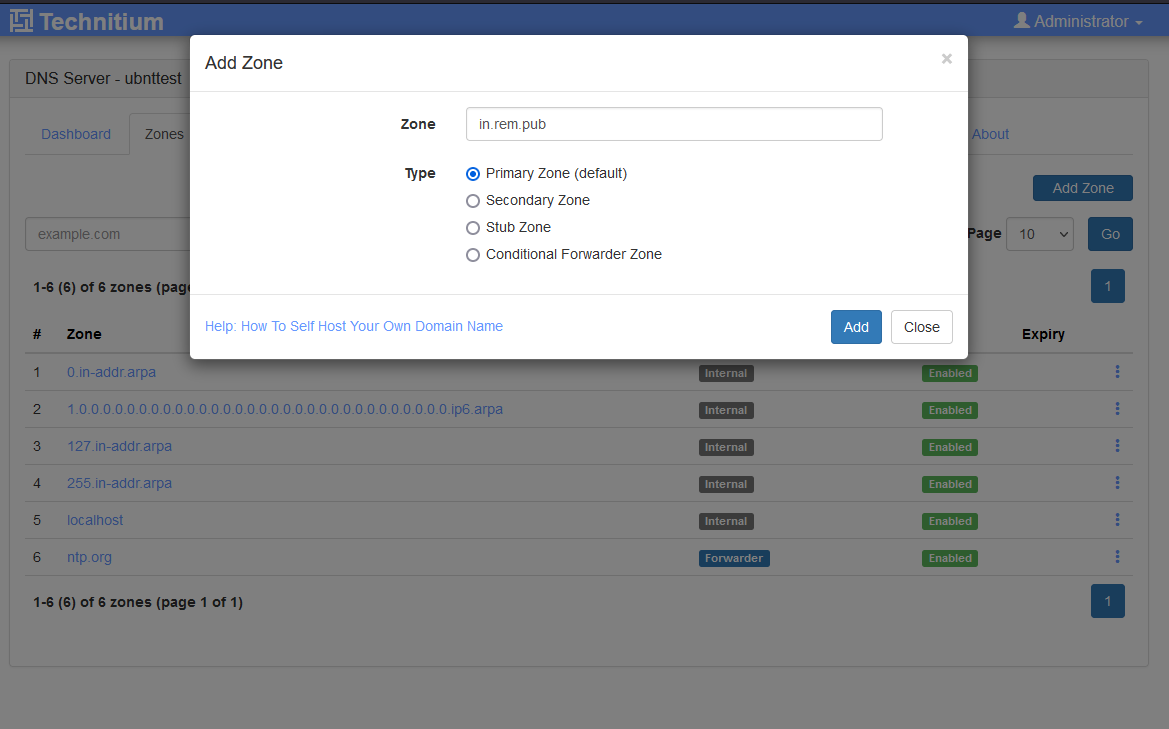This screenshot has width=1169, height=729.
Task: Click the Technitium logo icon
Action: point(21,21)
